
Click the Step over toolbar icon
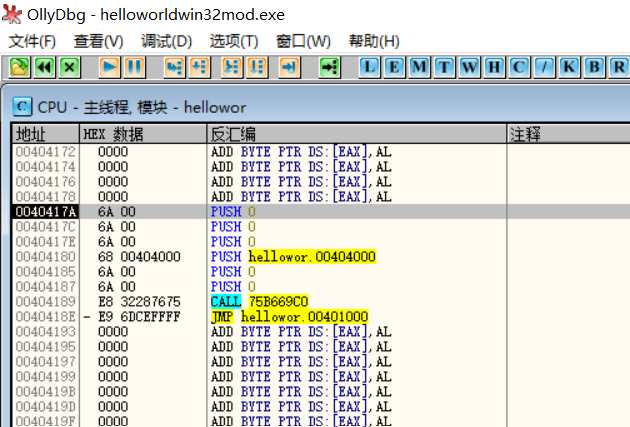[200, 67]
